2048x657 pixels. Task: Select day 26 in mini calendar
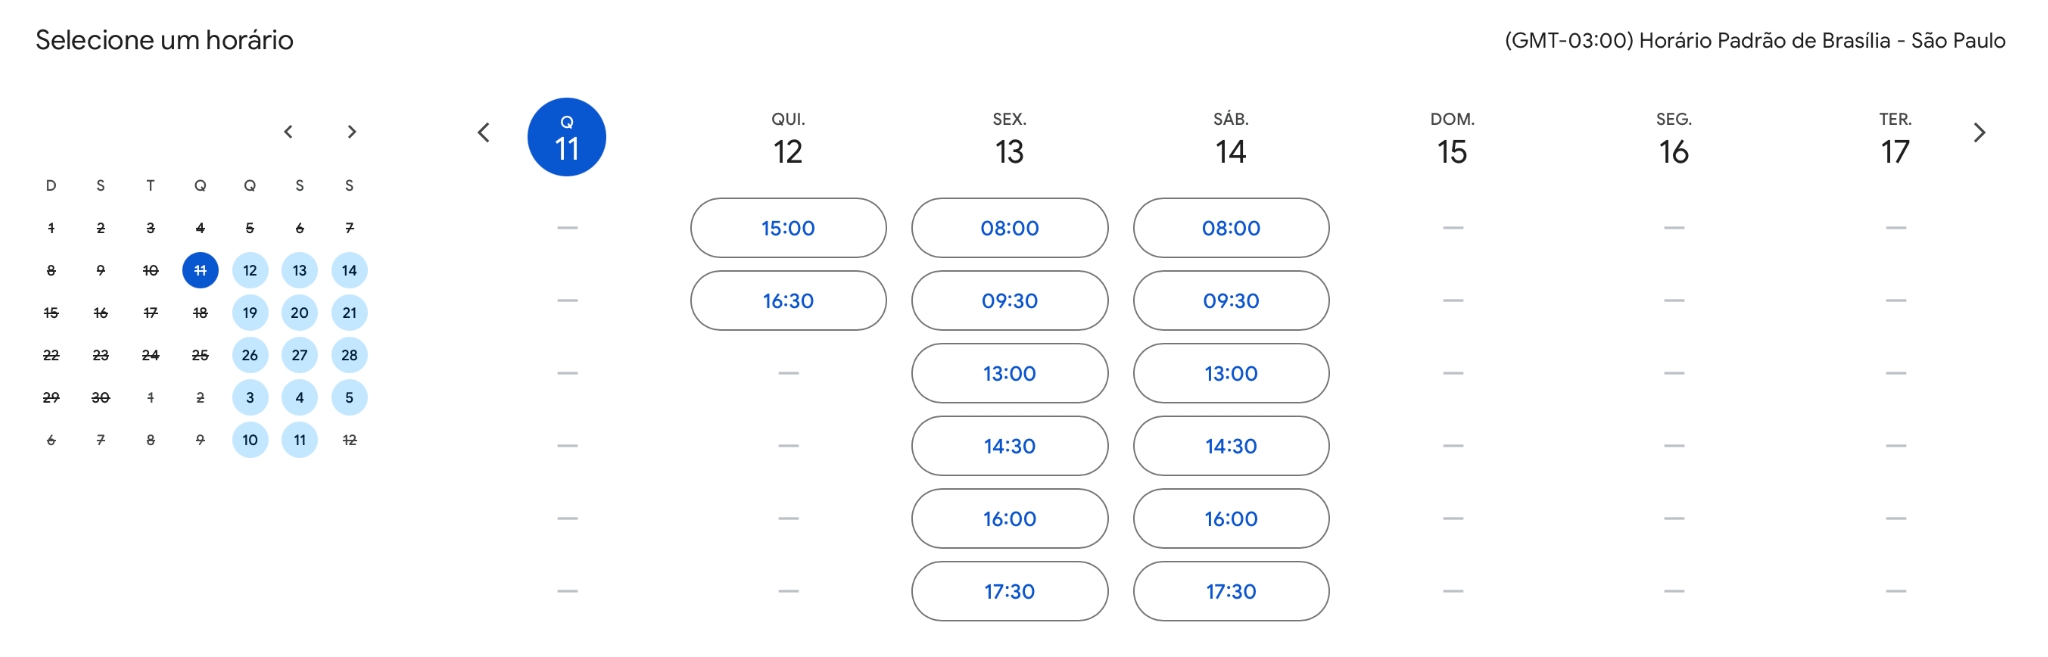tap(250, 355)
